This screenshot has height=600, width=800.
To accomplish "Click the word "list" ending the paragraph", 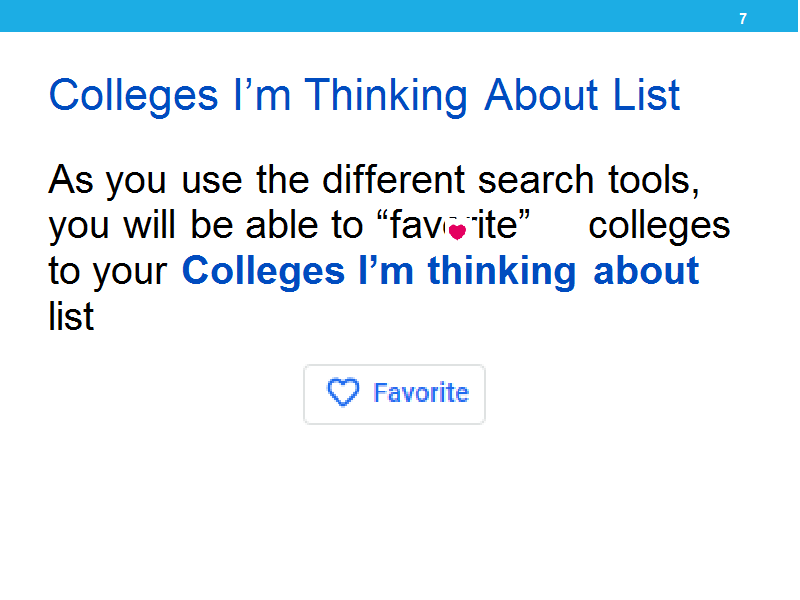I will pos(71,316).
